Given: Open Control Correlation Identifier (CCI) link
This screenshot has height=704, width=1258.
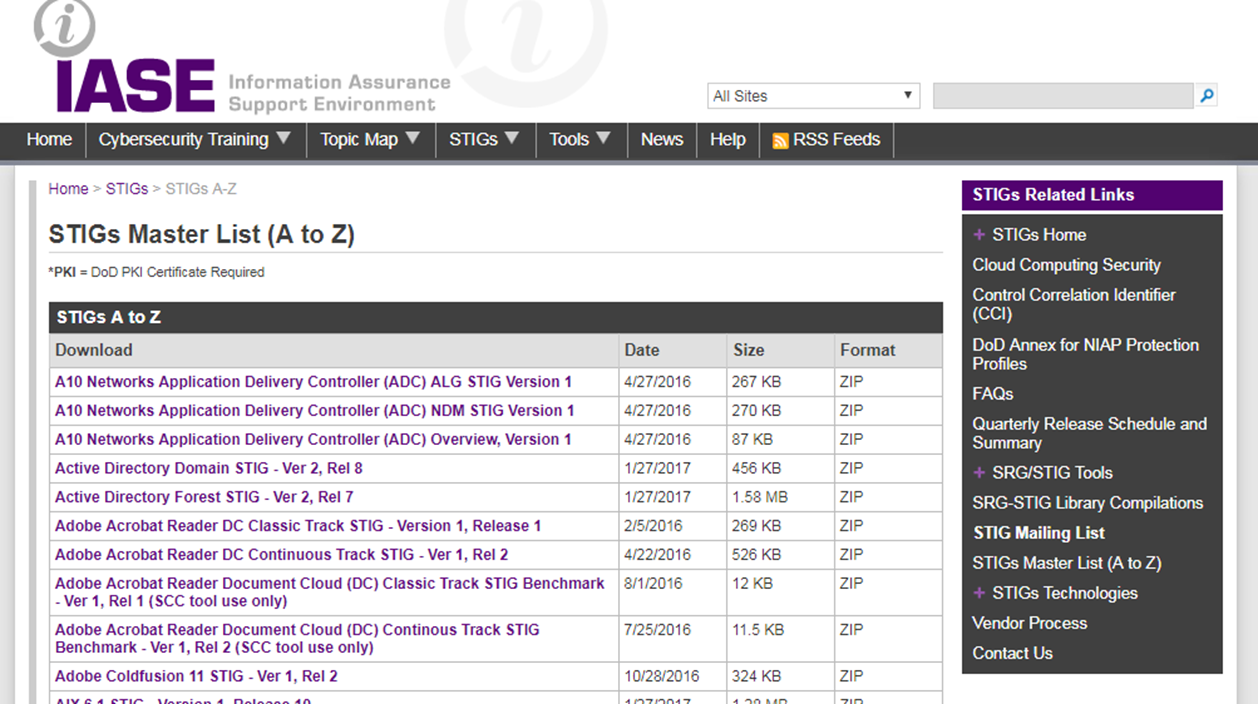Looking at the screenshot, I should coord(1074,304).
